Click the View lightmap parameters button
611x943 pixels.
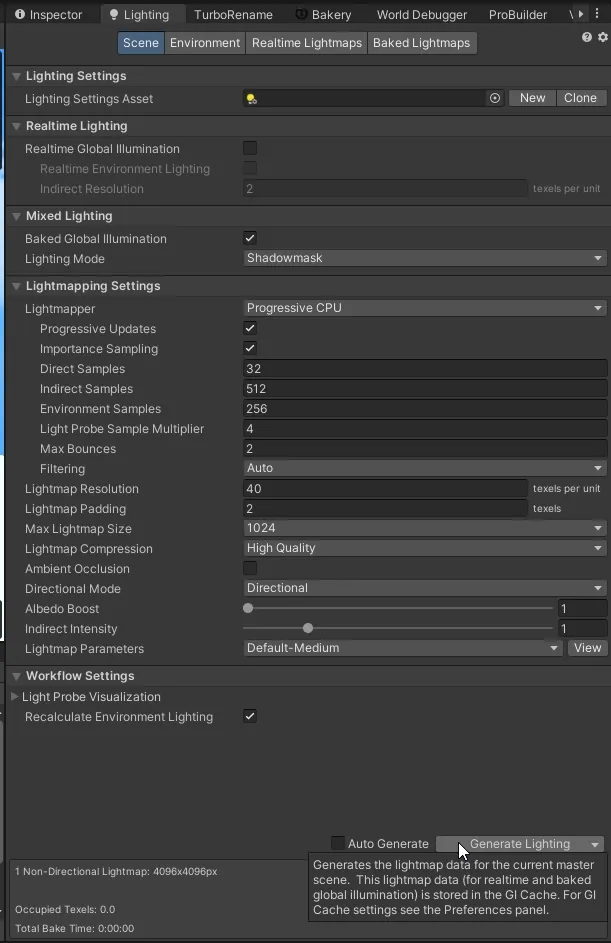click(x=588, y=648)
